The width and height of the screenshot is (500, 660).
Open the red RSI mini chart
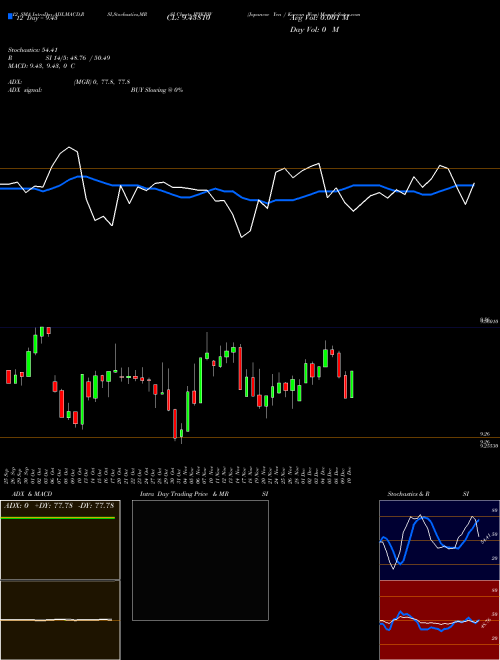coord(439,620)
